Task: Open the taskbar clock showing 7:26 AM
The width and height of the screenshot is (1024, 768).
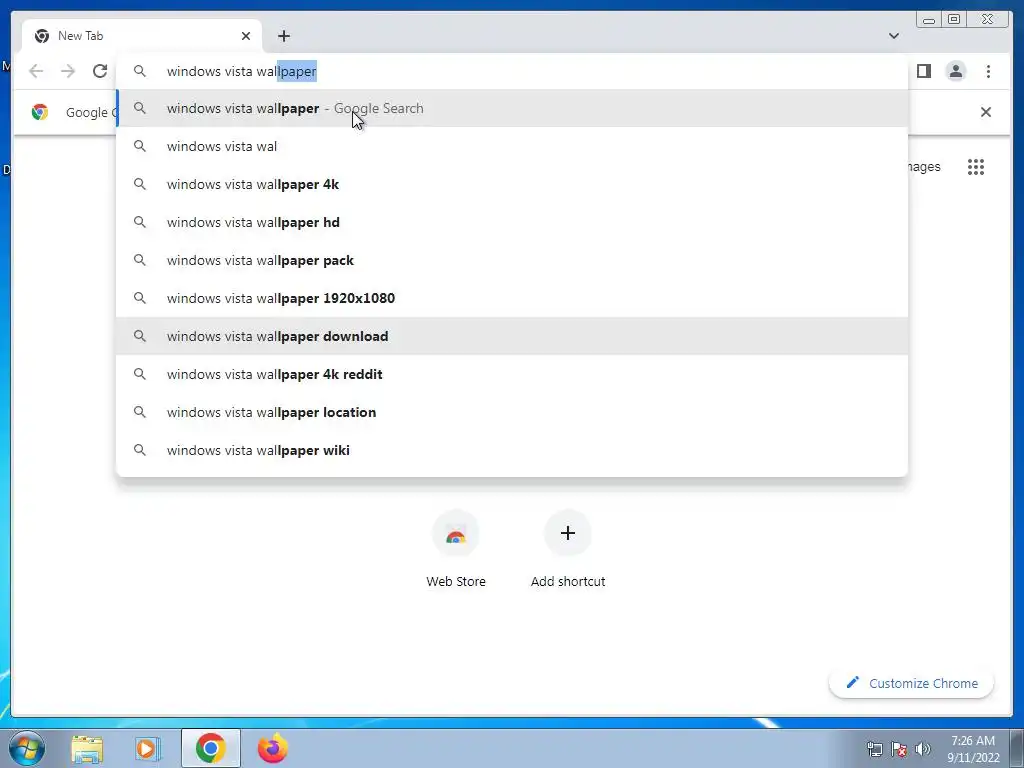Action: coord(973,748)
